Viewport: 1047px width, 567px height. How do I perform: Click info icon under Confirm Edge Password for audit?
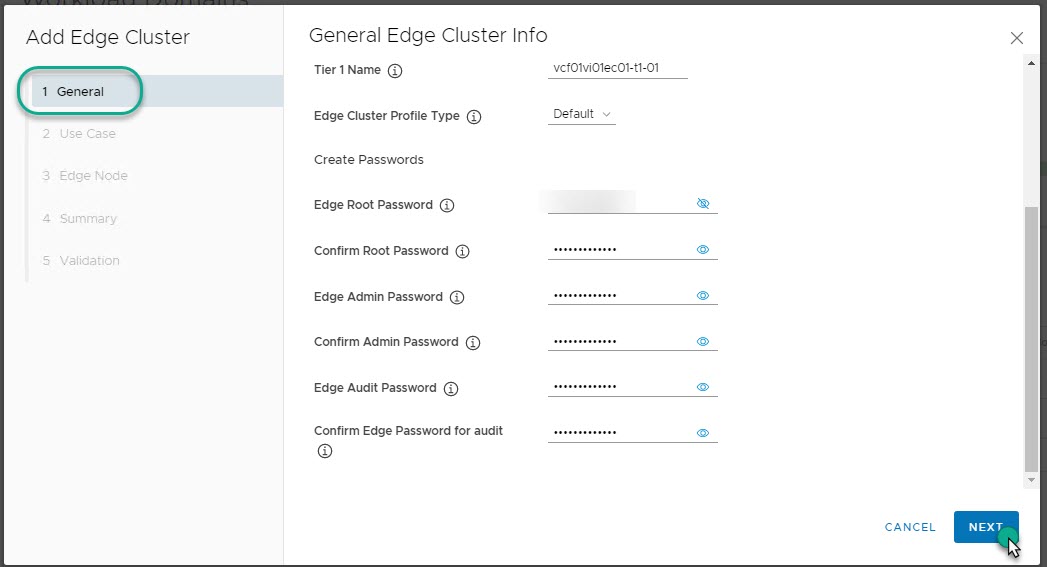[x=324, y=451]
